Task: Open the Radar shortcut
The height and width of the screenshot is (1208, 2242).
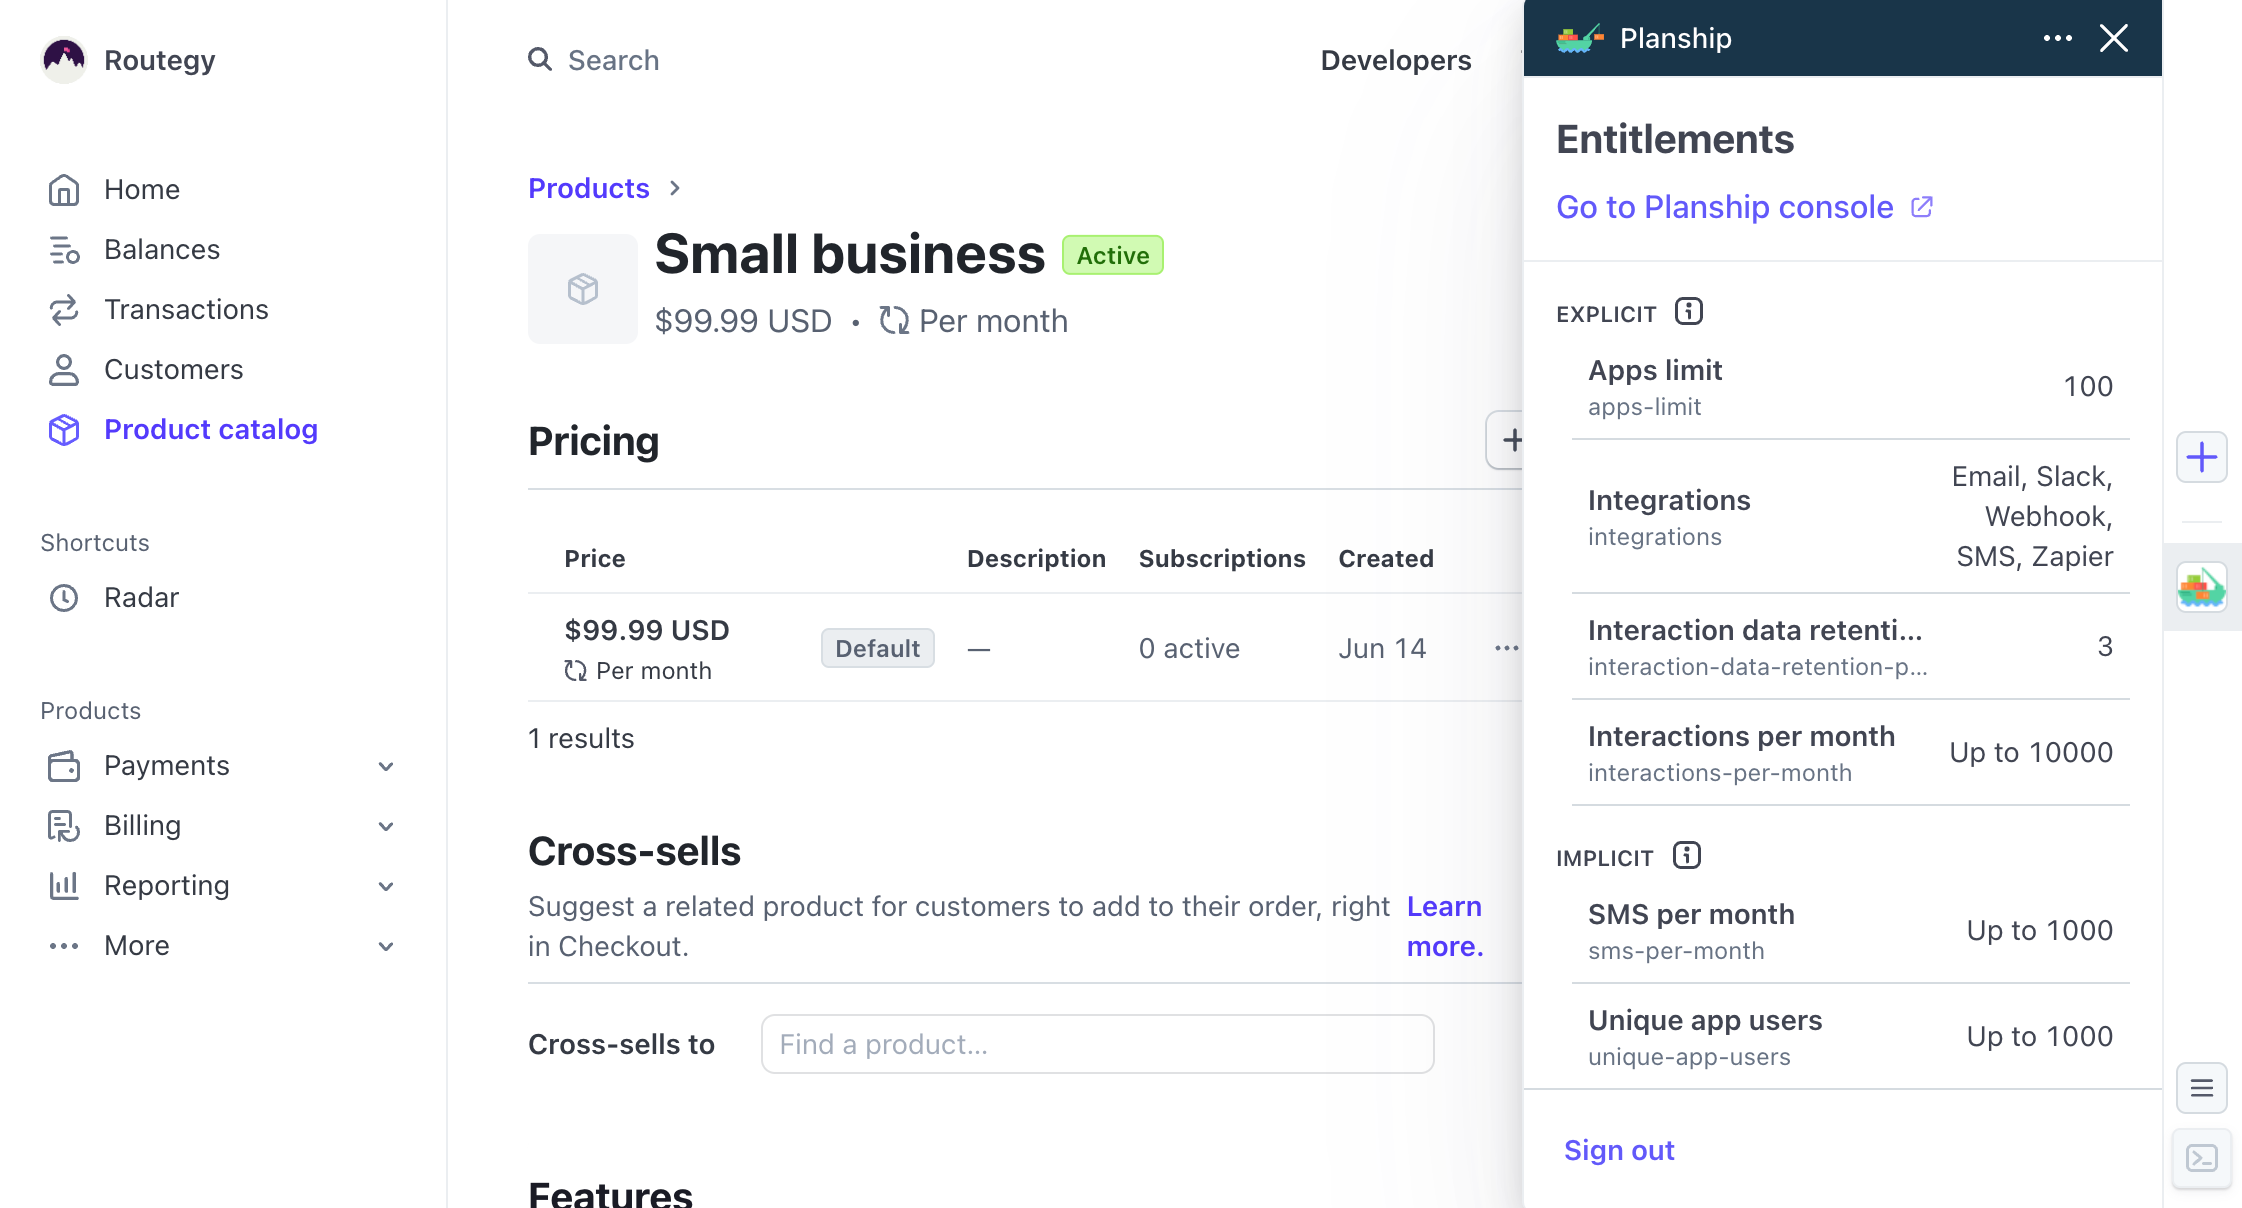Action: [141, 597]
